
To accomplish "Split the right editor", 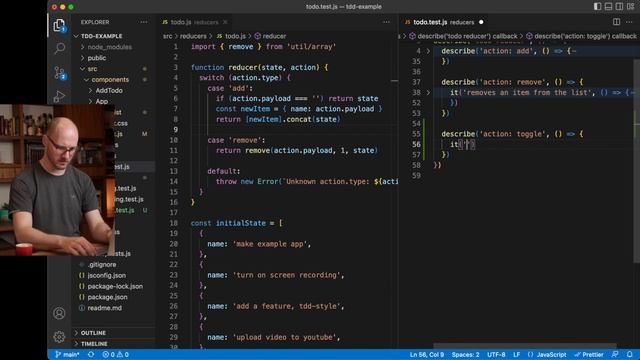I will tap(616, 22).
